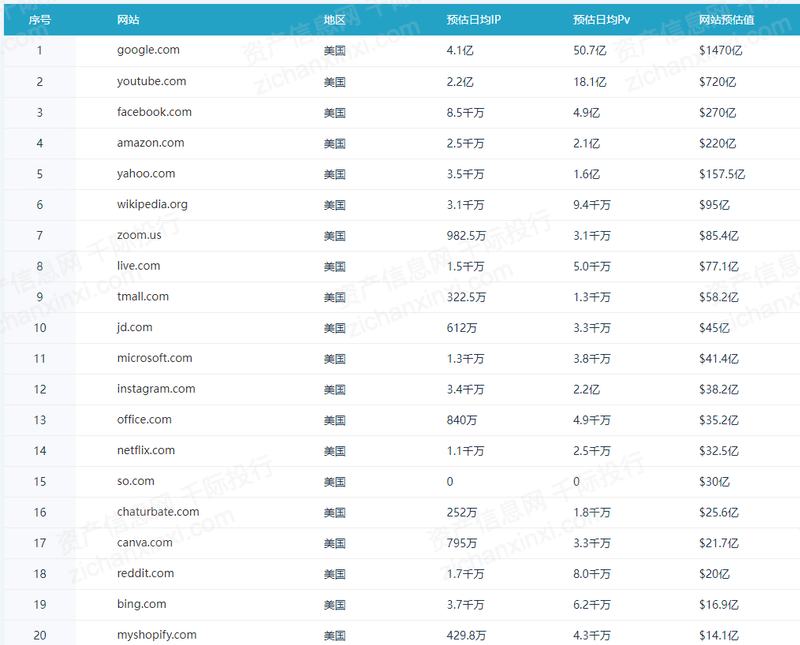Screen dimensions: 800x645
Task: Select canva.com in the table
Action: 145,543
